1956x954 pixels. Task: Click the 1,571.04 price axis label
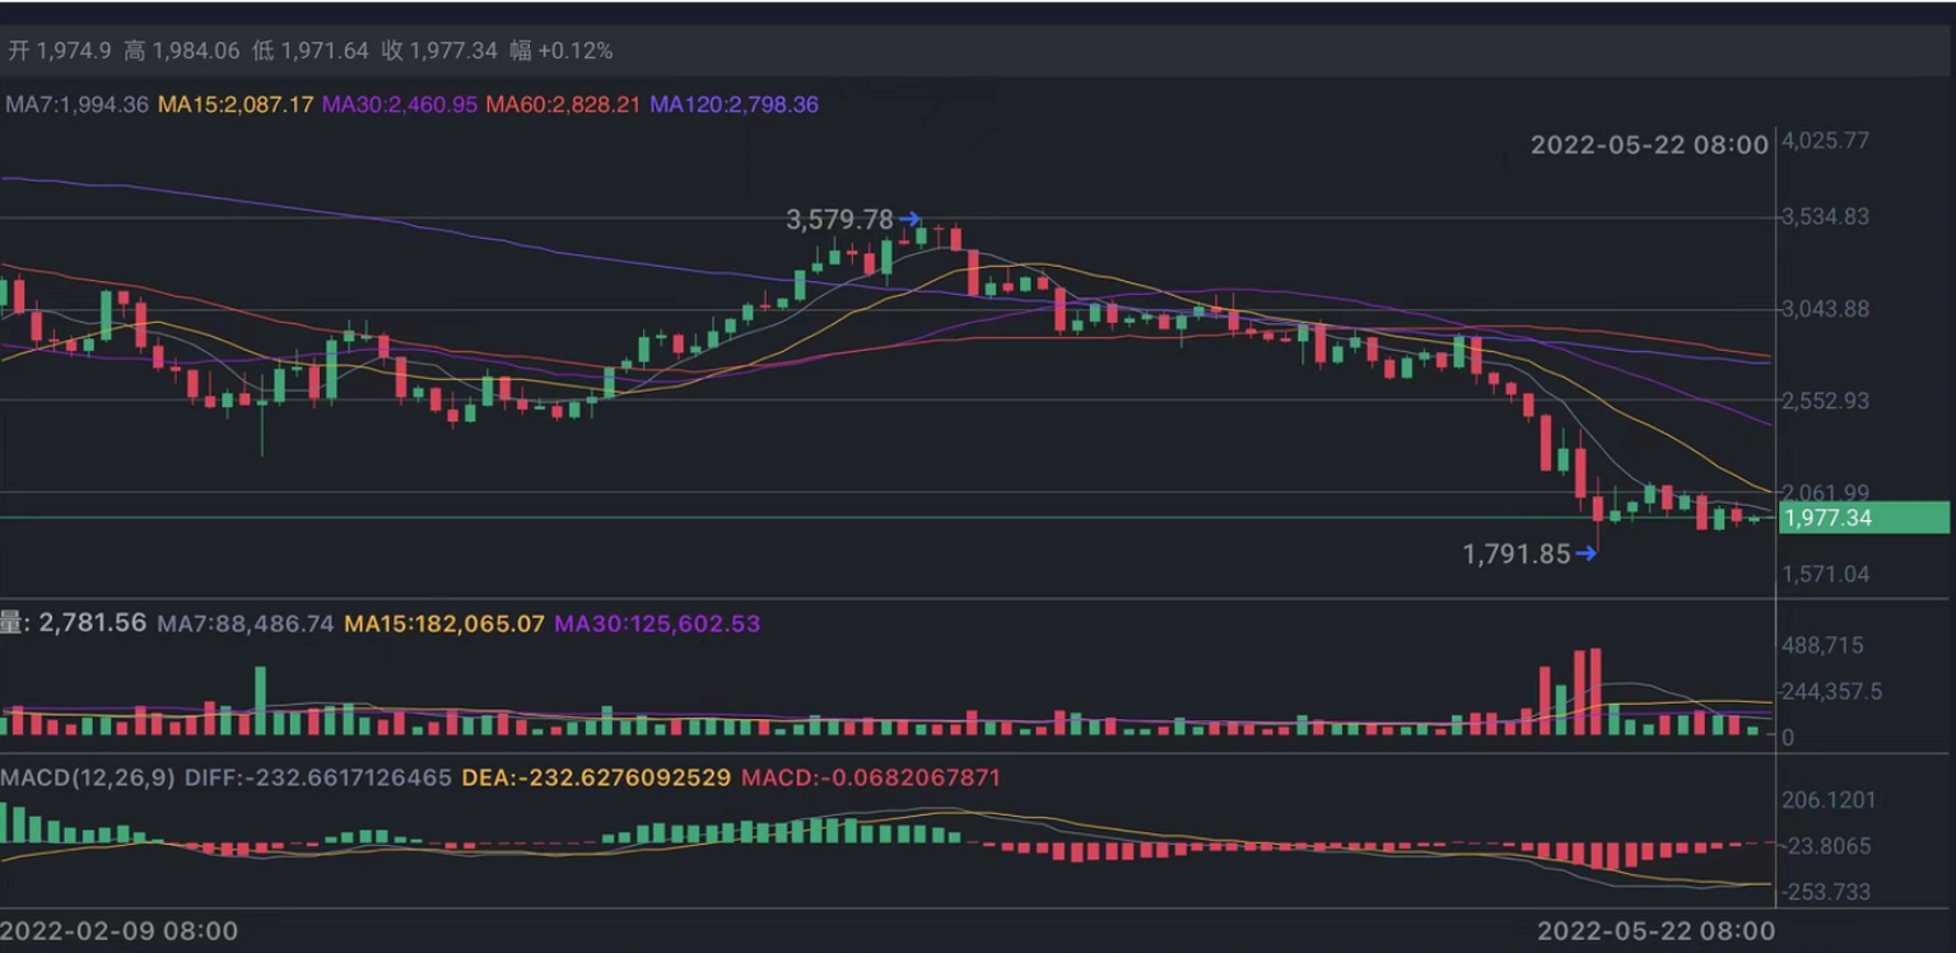[x=1826, y=574]
